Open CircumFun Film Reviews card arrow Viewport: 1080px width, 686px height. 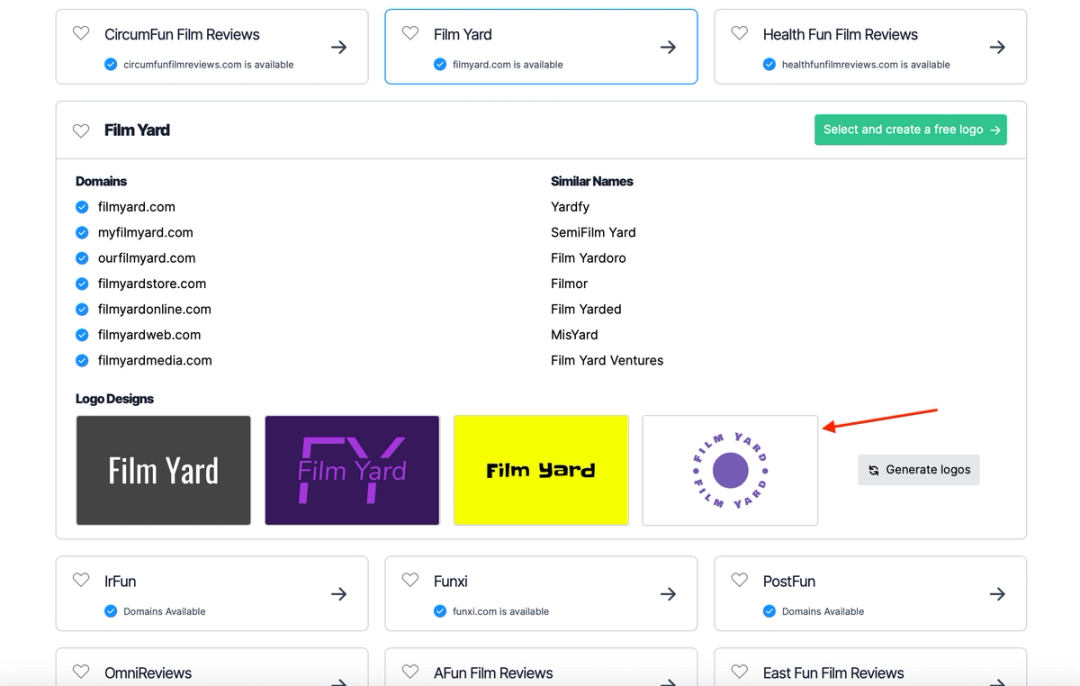click(x=338, y=47)
